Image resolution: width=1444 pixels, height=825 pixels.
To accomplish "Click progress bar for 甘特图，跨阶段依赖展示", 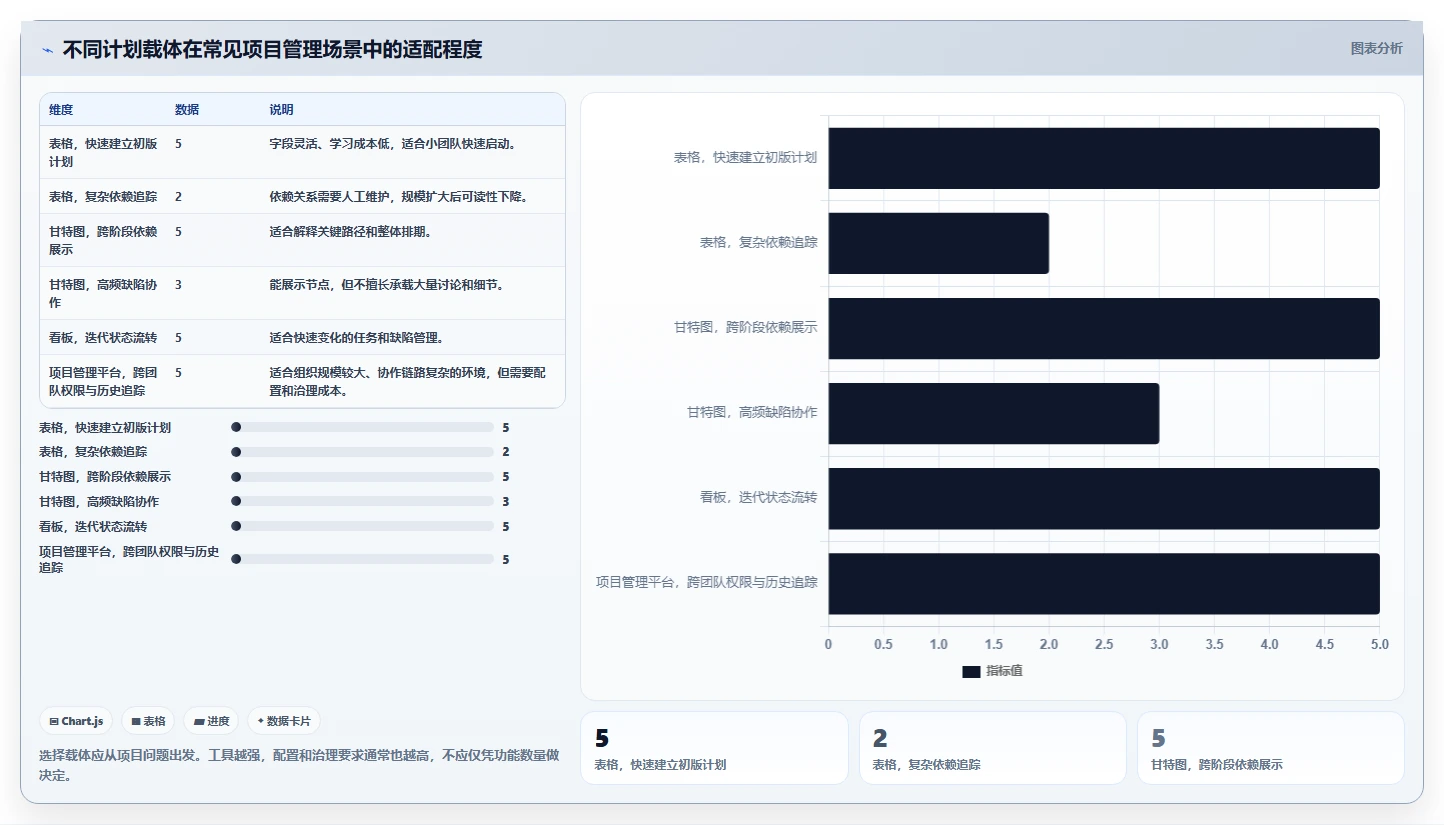I will pyautogui.click(x=362, y=477).
